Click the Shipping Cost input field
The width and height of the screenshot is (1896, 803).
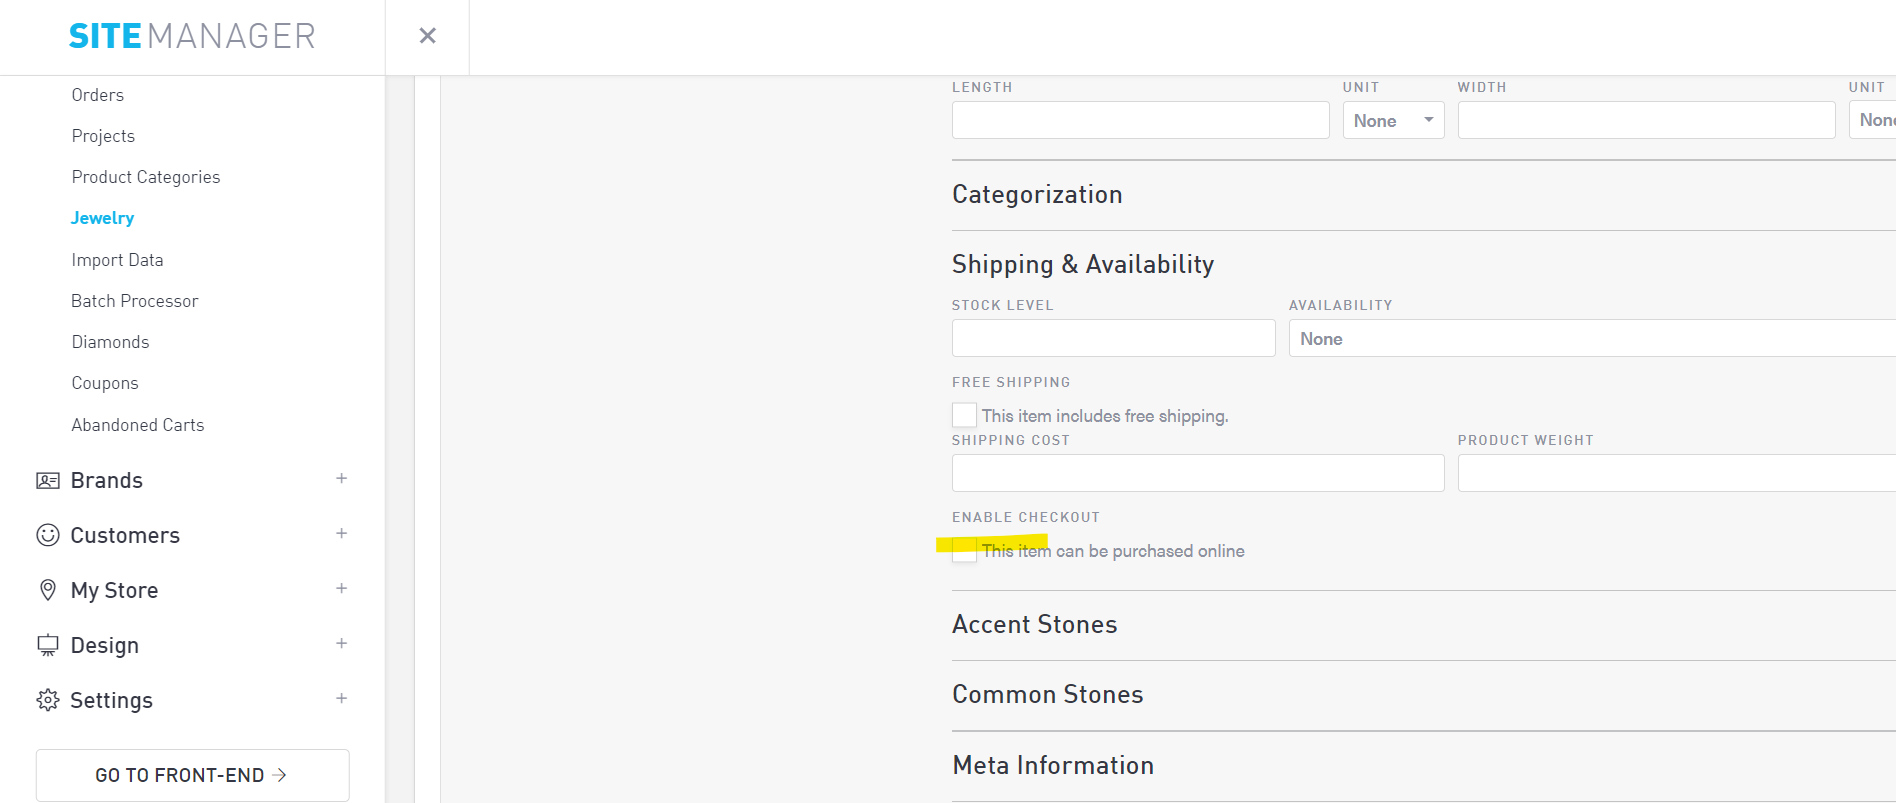point(1197,473)
